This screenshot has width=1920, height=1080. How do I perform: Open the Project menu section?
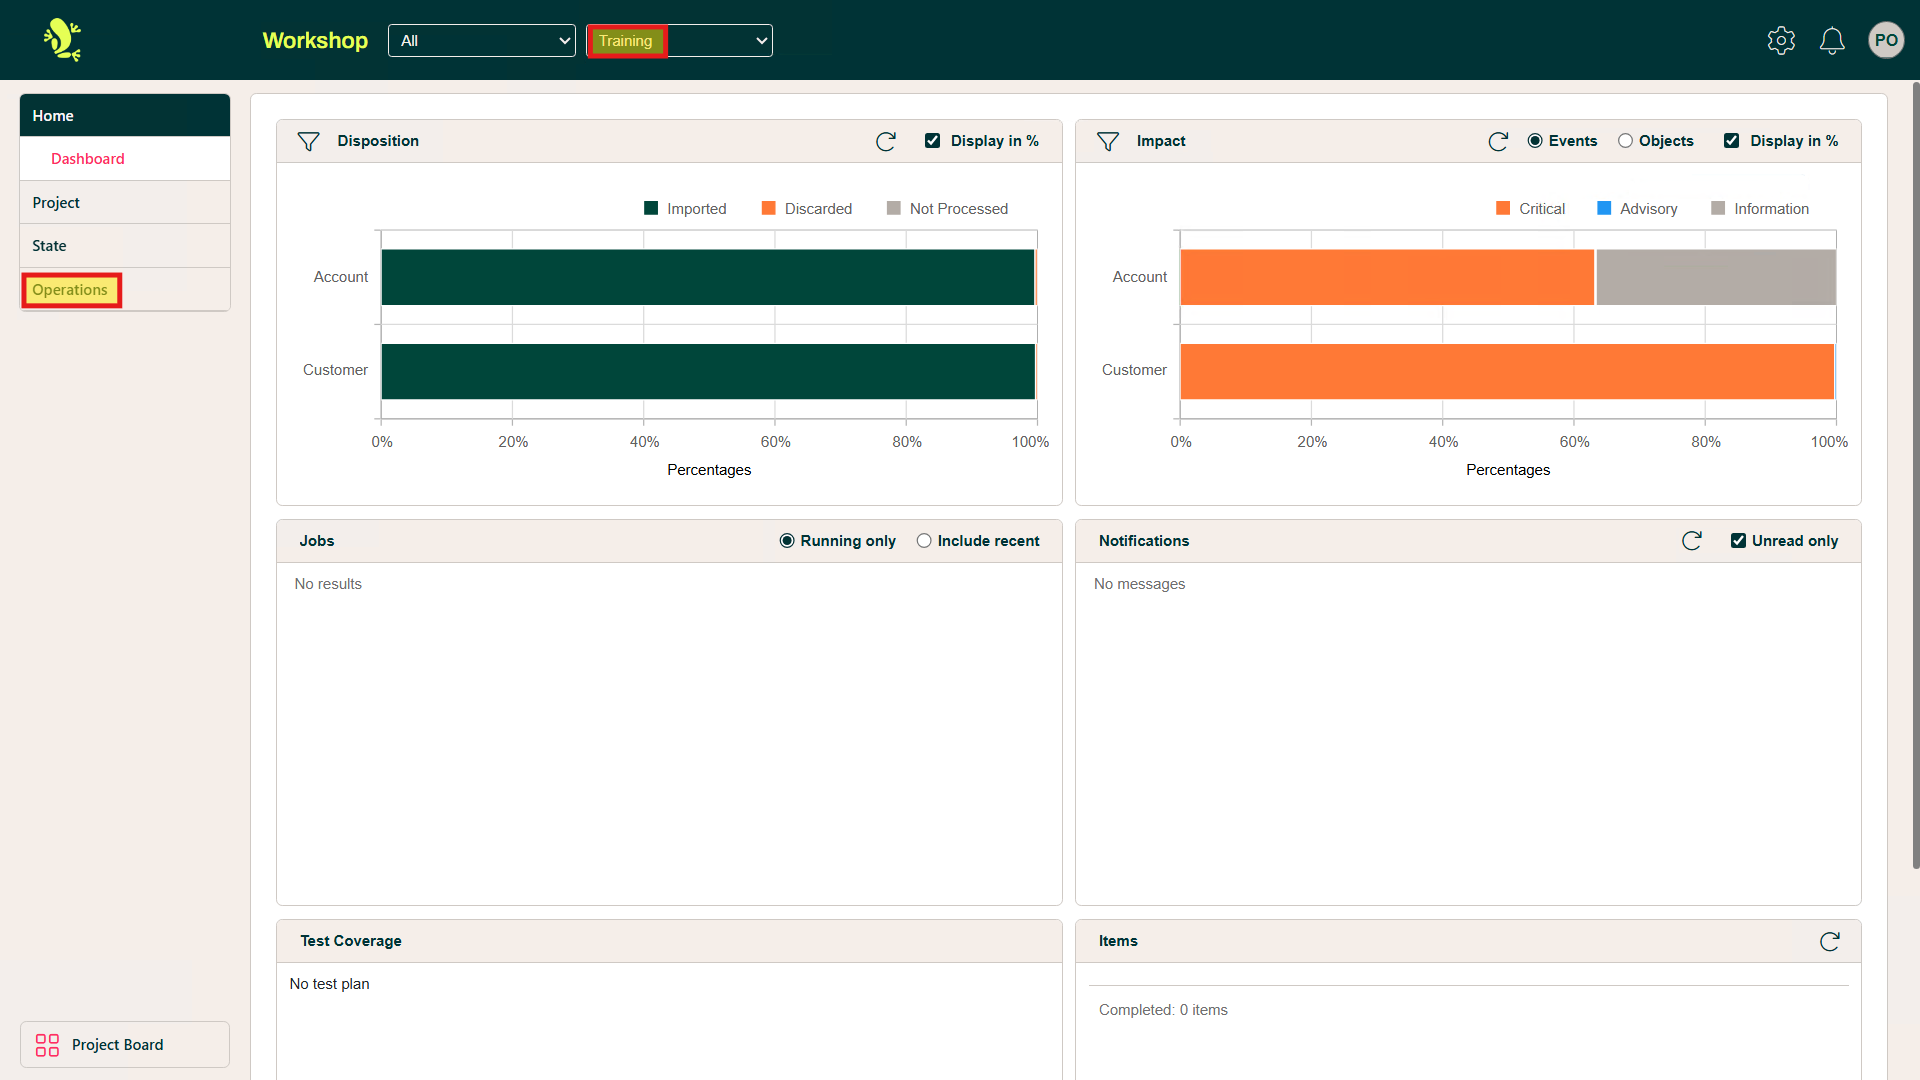click(x=56, y=202)
